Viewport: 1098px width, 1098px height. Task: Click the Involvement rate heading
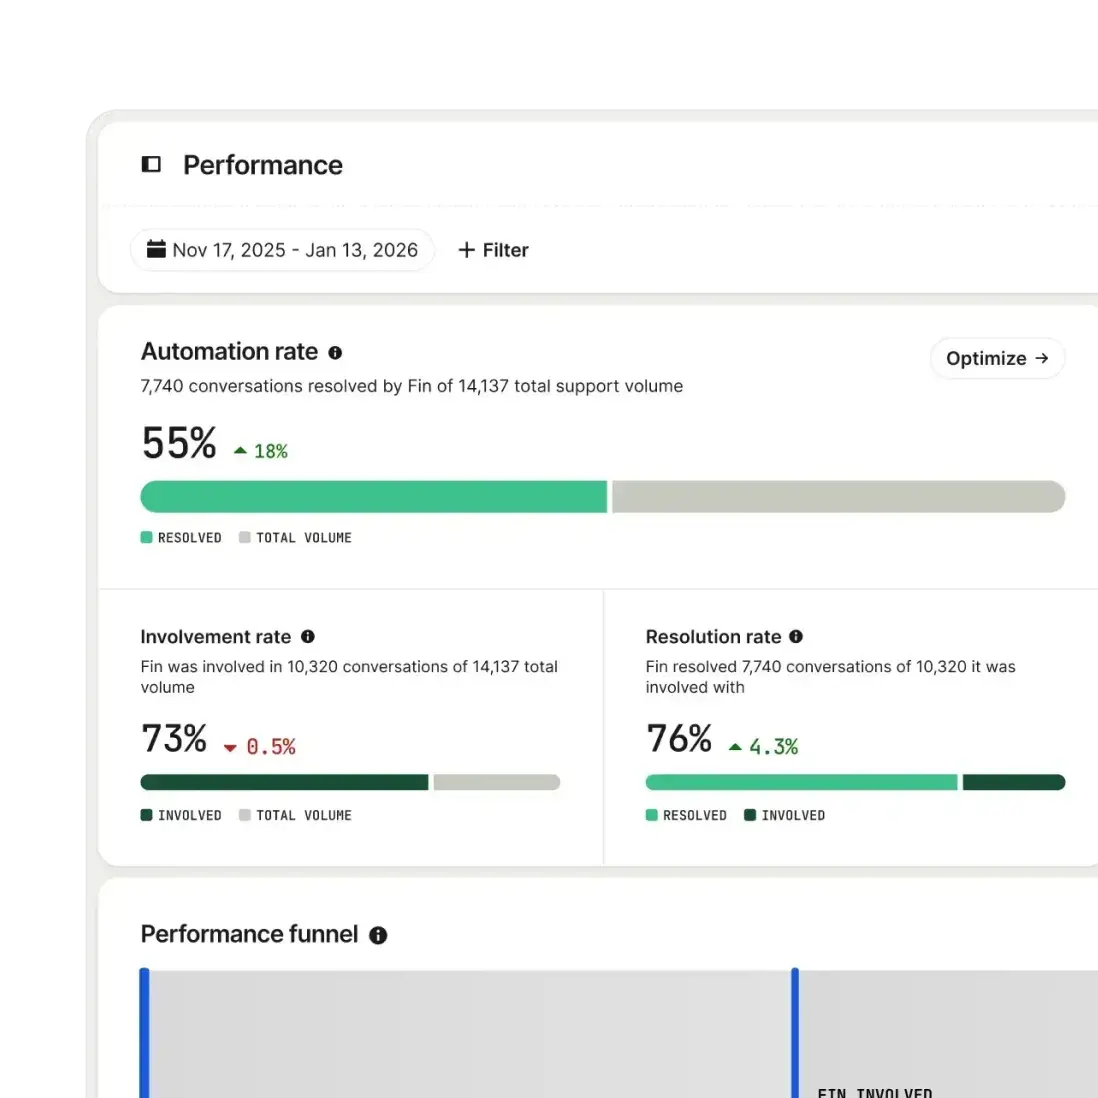click(x=216, y=637)
